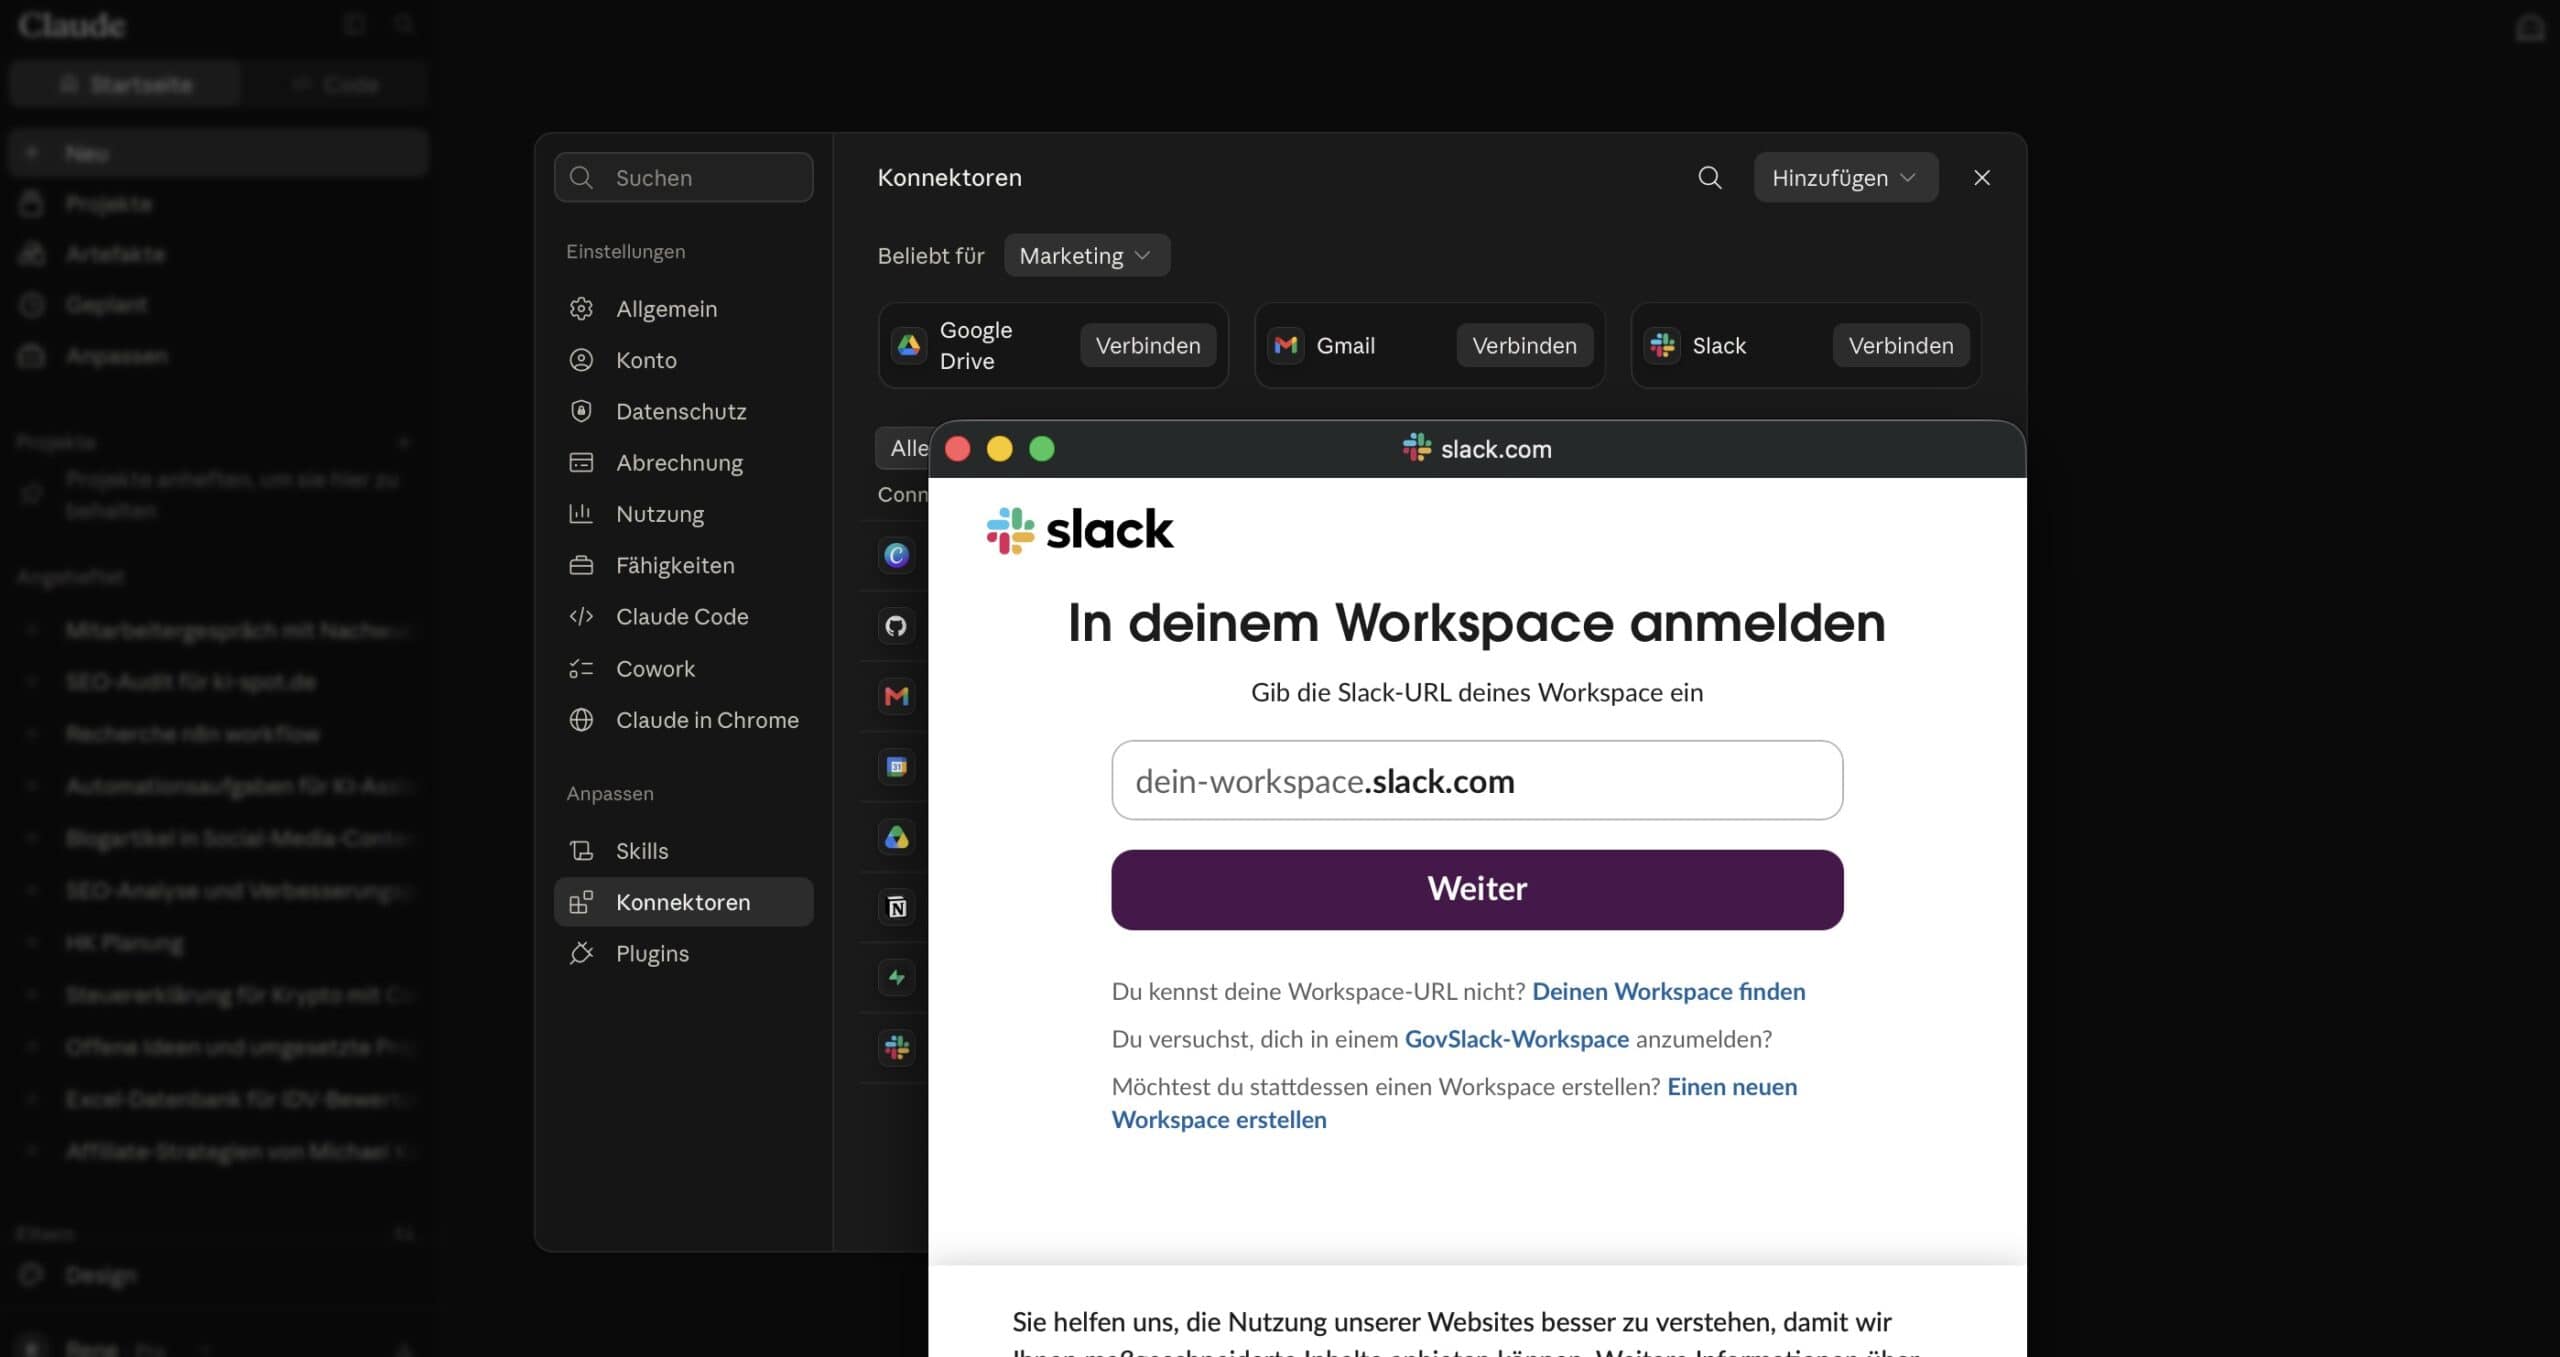Click the Konnektoren dialog title
Image resolution: width=2560 pixels, height=1357 pixels.
tap(950, 178)
